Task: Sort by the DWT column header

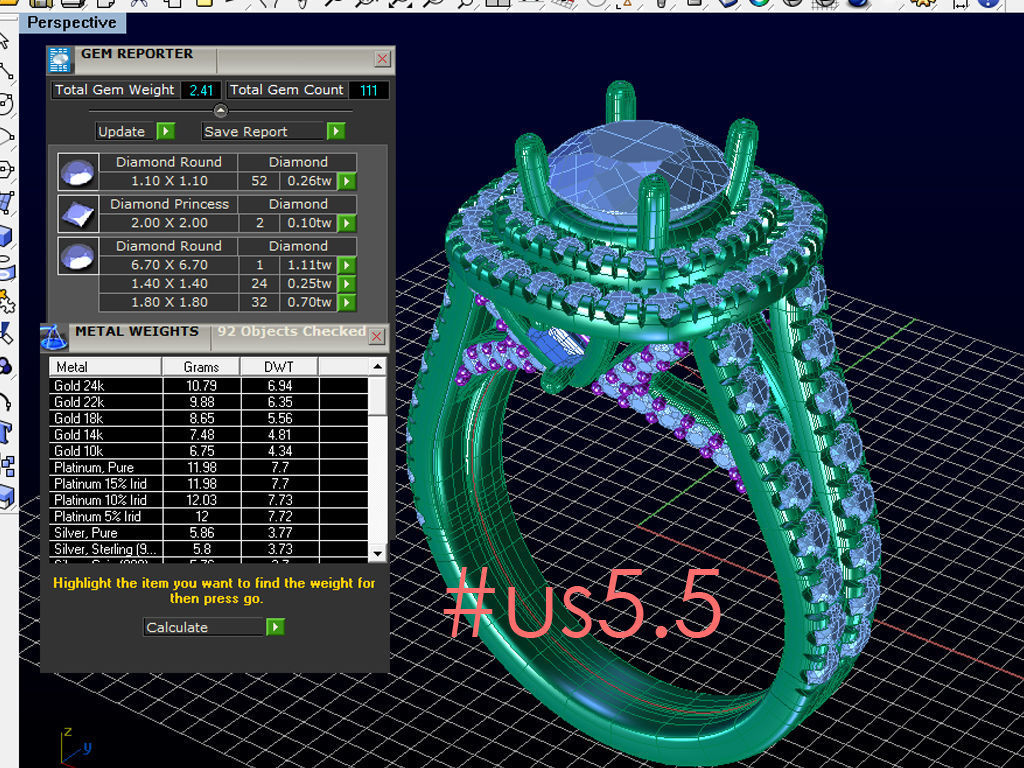Action: (x=279, y=366)
